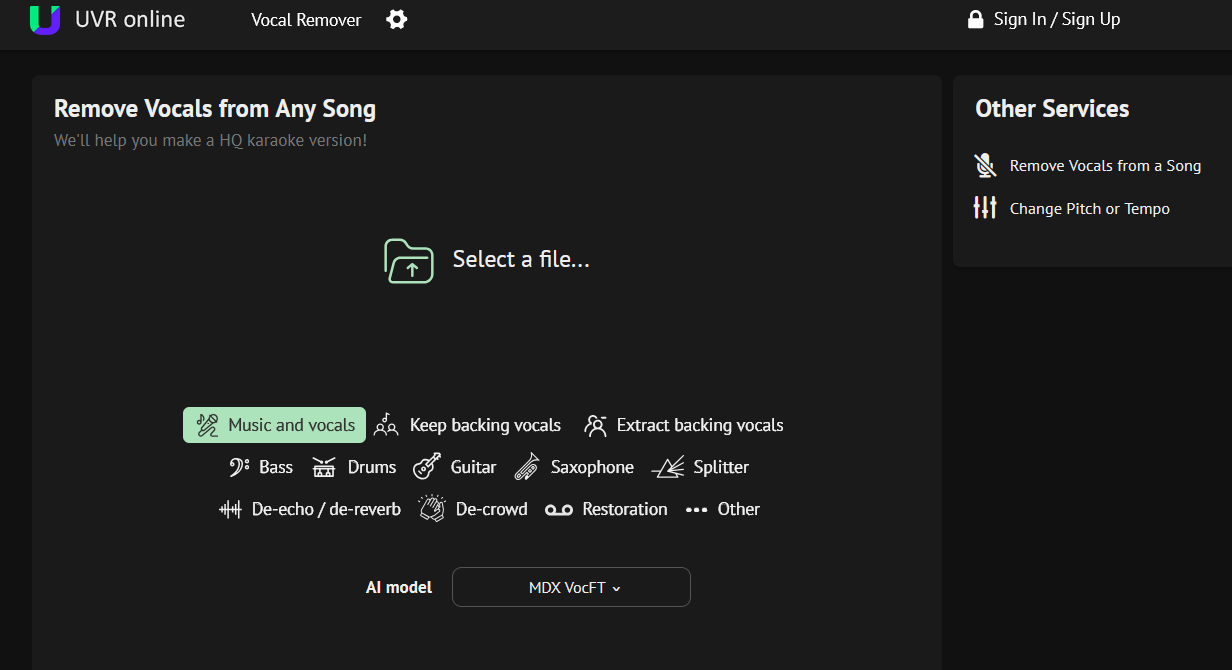Choose the Extract backing vocals option
The width and height of the screenshot is (1232, 670).
pyautogui.click(x=684, y=425)
